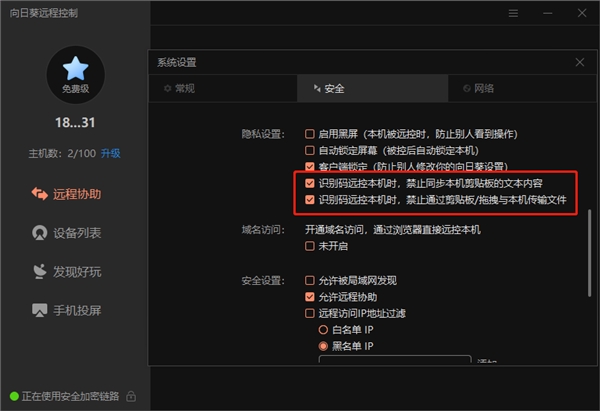Minimize the 向日葵 main window

click(548, 13)
